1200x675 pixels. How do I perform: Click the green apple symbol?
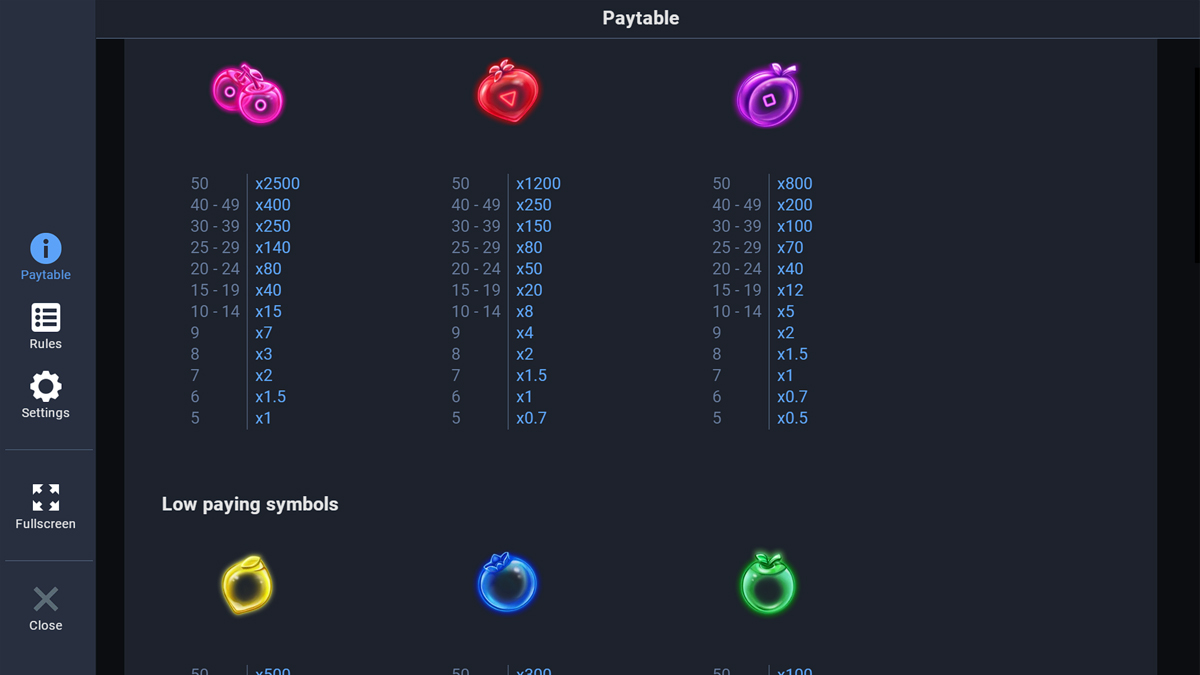coord(768,583)
